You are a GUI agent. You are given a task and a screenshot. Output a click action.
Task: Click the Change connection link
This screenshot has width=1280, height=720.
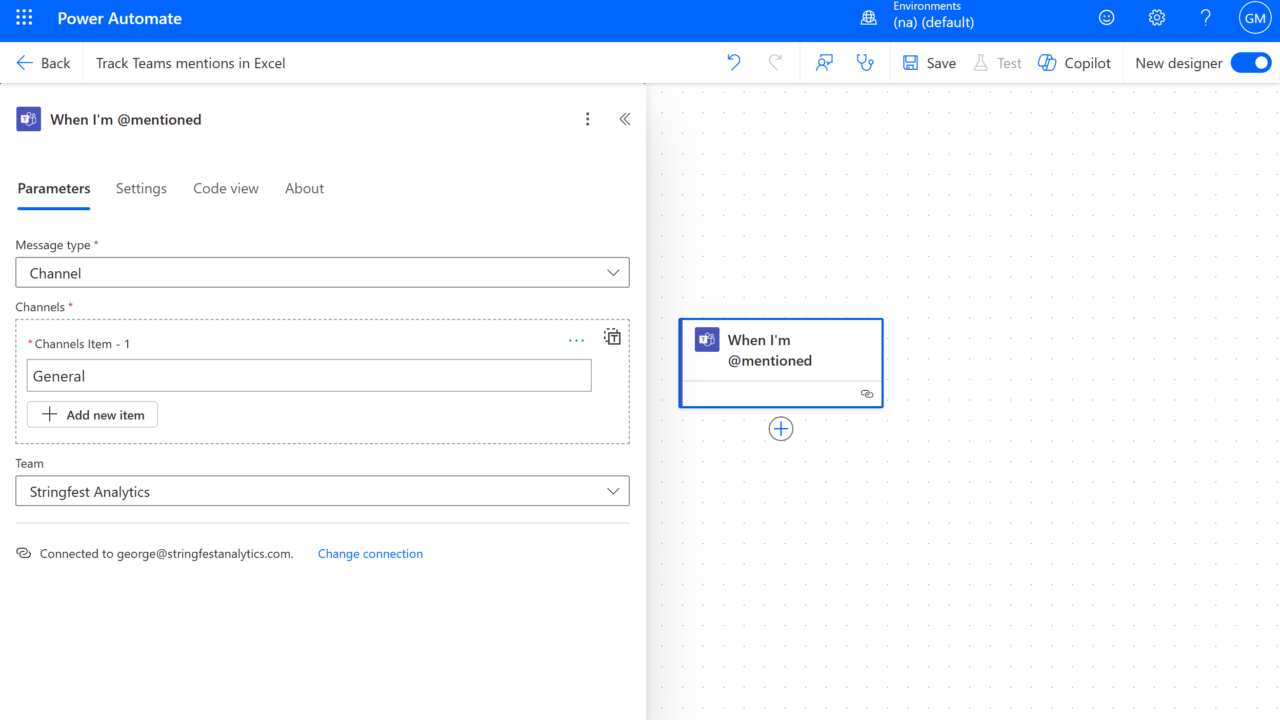(370, 554)
